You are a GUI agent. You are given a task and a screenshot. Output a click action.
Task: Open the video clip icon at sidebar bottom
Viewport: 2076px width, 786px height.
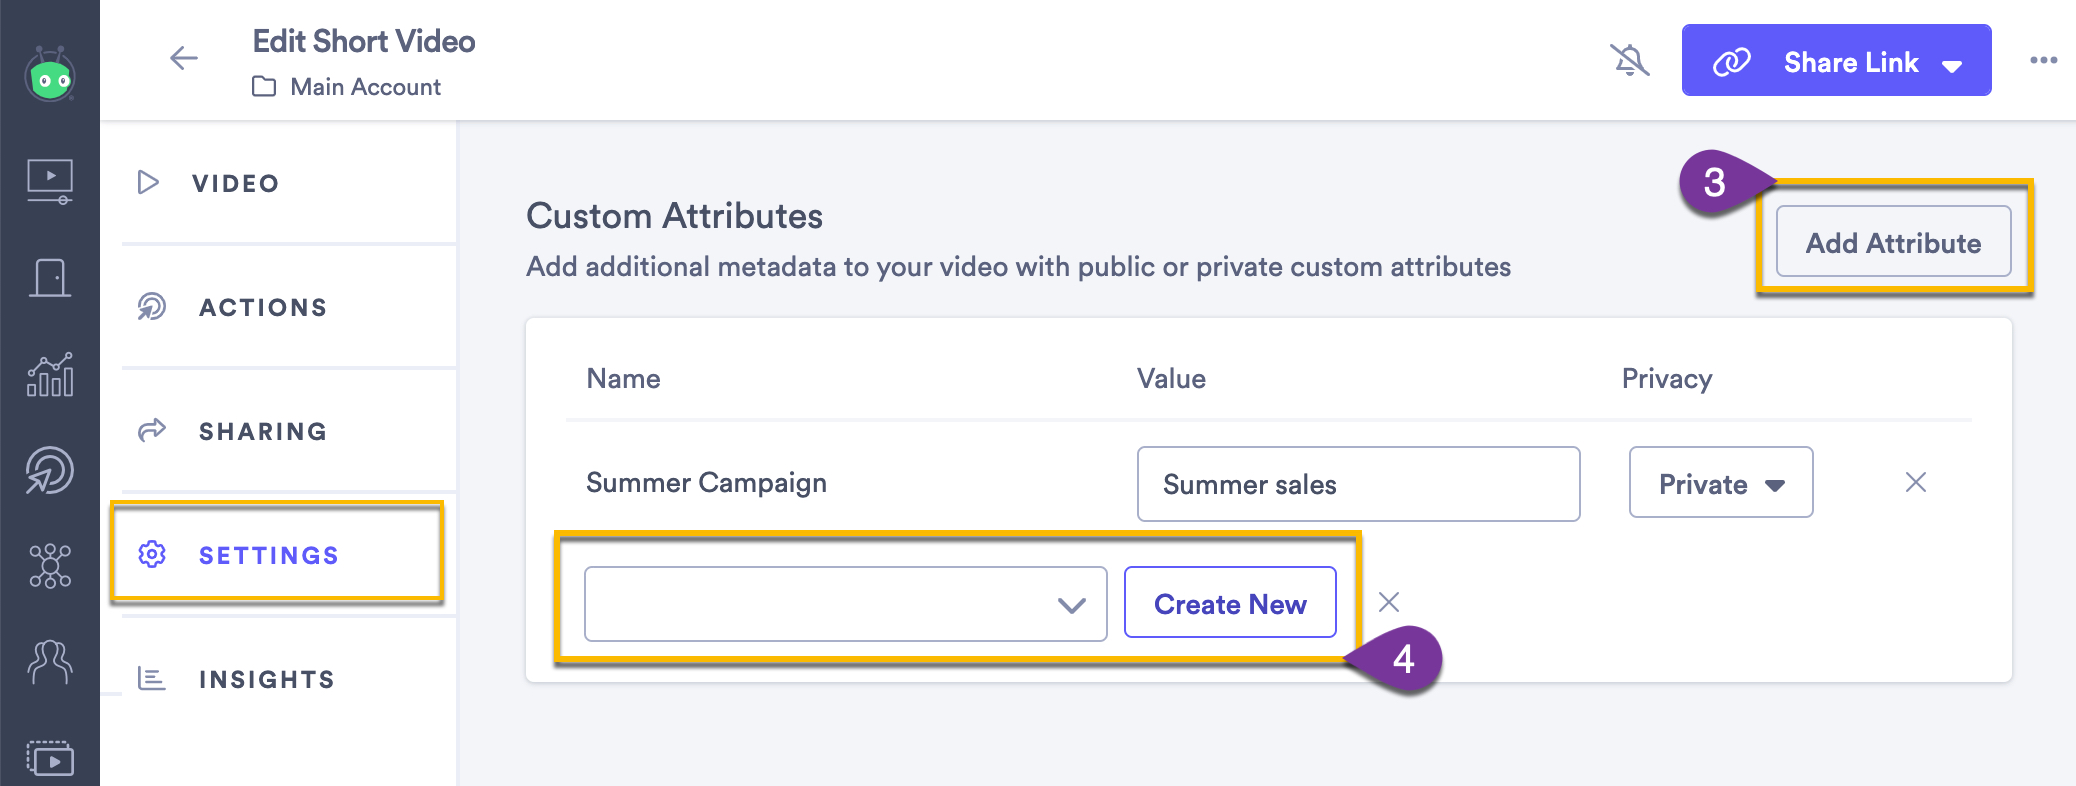pos(50,759)
